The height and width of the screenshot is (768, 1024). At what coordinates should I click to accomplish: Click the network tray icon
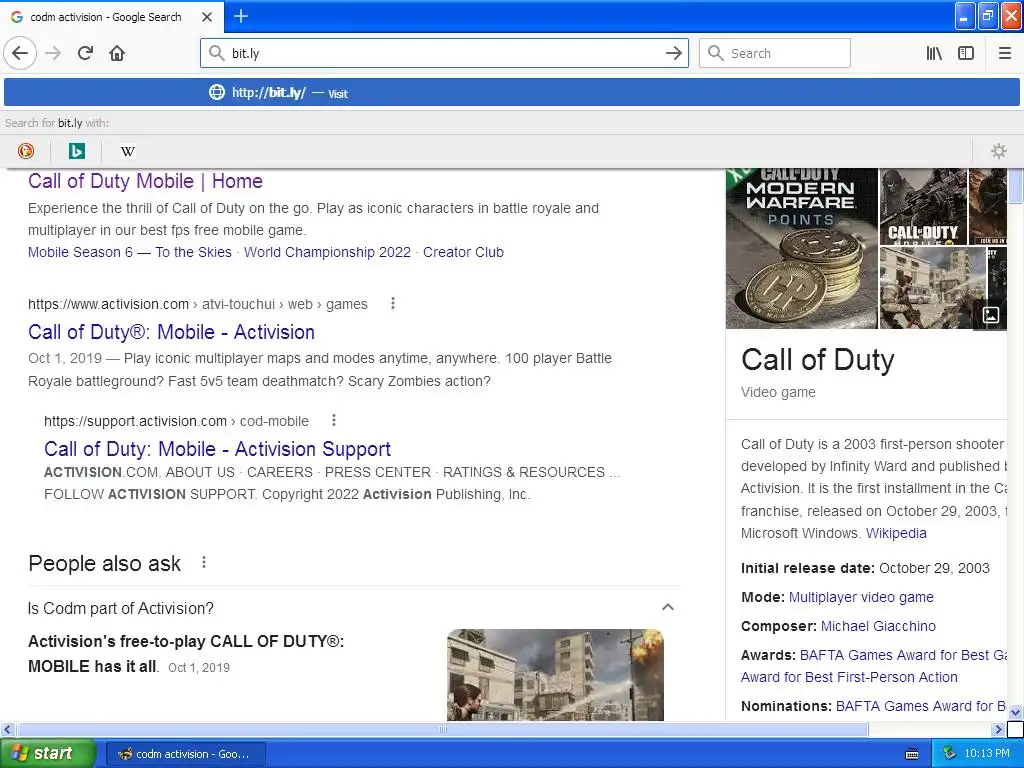coord(949,753)
